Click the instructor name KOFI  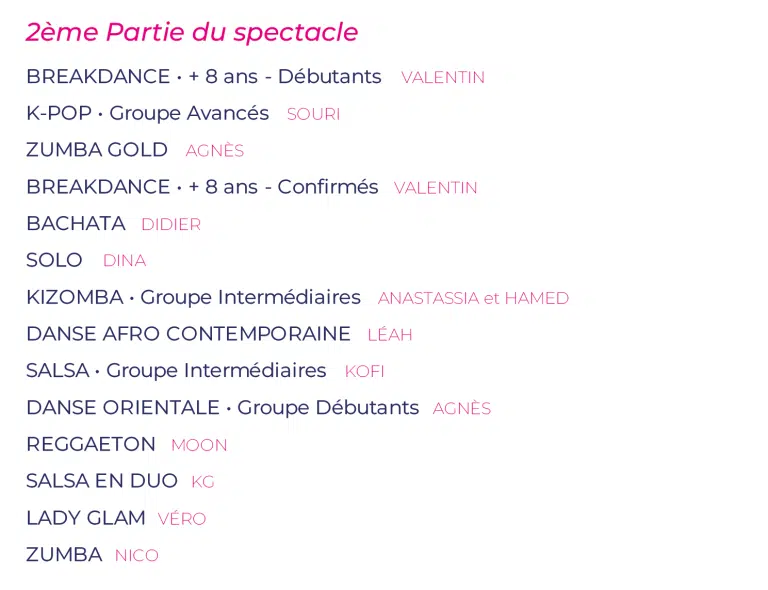364,372
